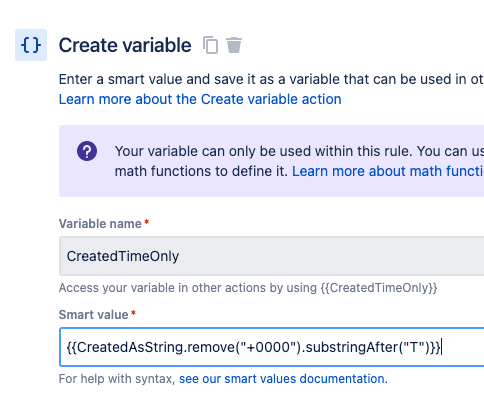Image resolution: width=484 pixels, height=400 pixels.
Task: Click the red asterisk beside Smart value
Action: point(133,313)
